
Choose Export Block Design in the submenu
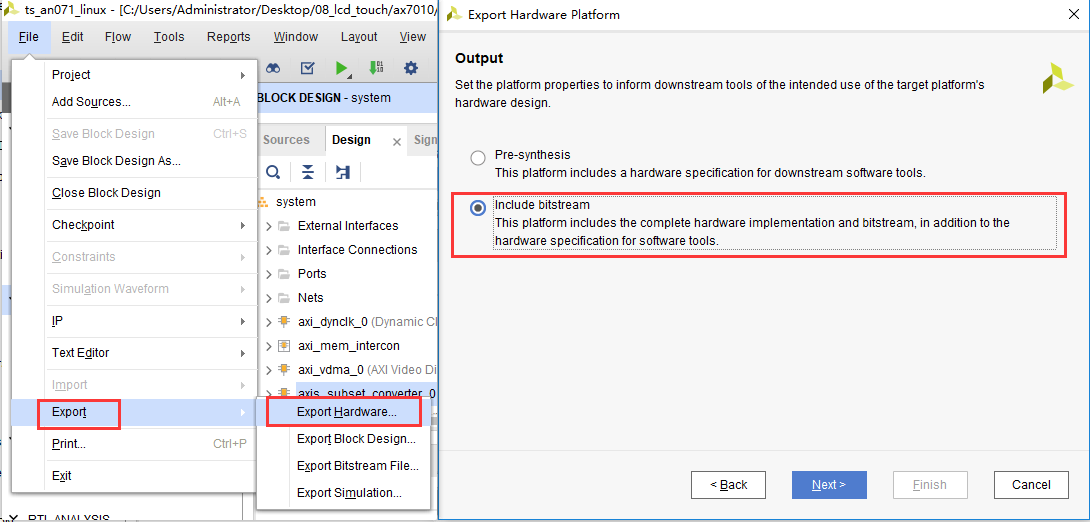(x=343, y=439)
